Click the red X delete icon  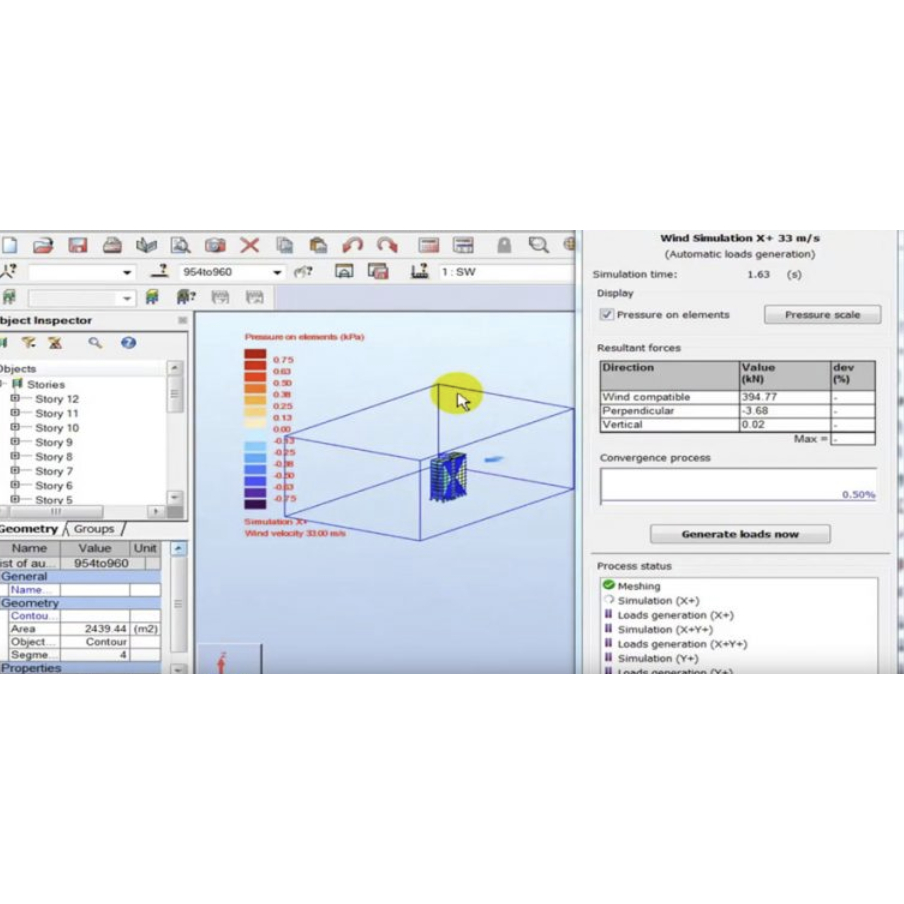(x=250, y=245)
